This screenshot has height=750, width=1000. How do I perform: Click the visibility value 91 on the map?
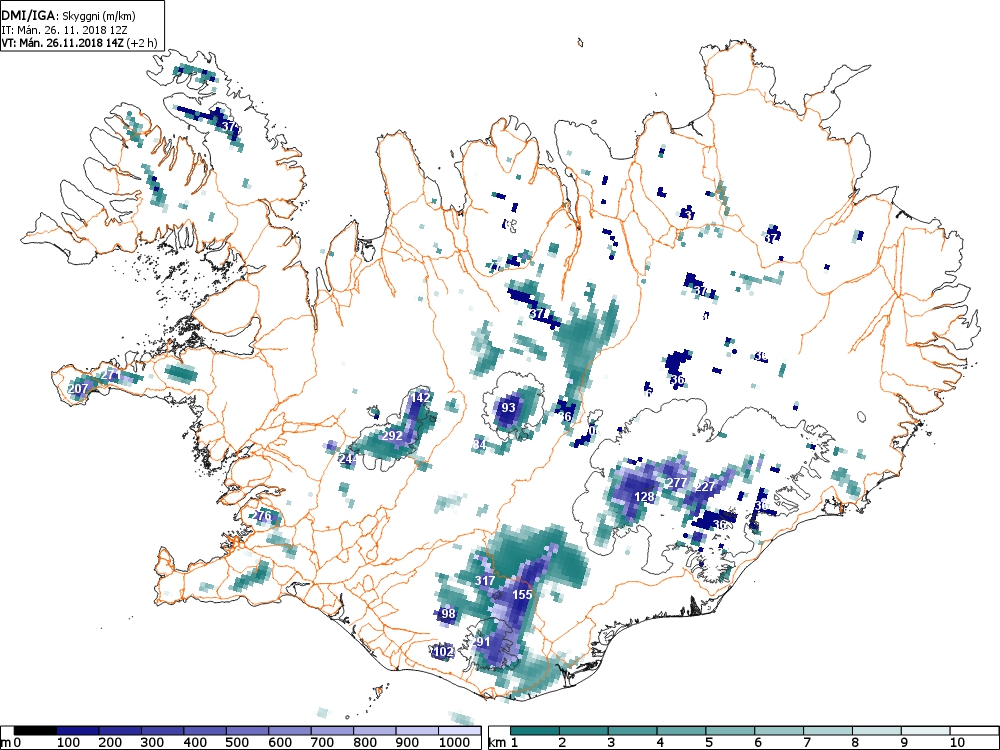[483, 642]
